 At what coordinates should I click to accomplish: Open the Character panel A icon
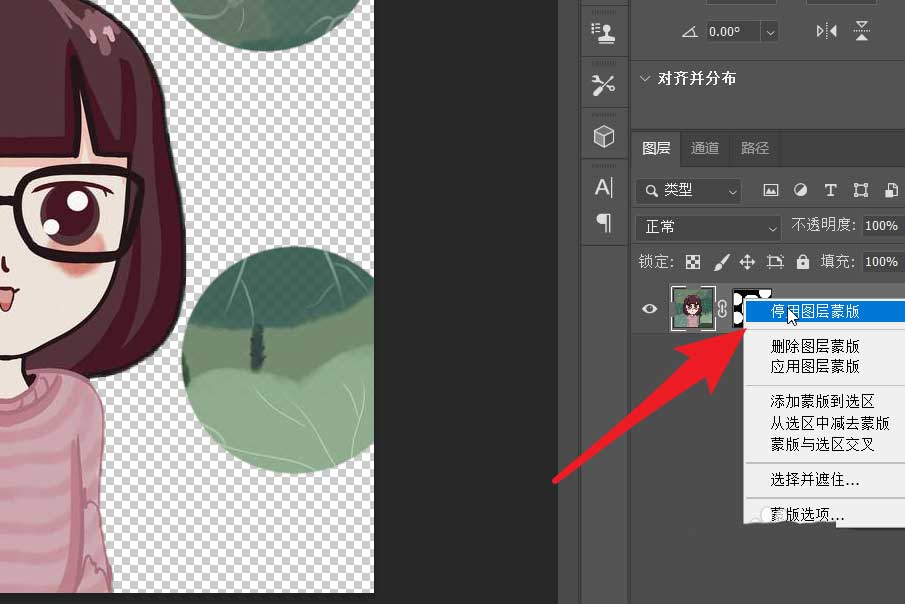coord(604,187)
